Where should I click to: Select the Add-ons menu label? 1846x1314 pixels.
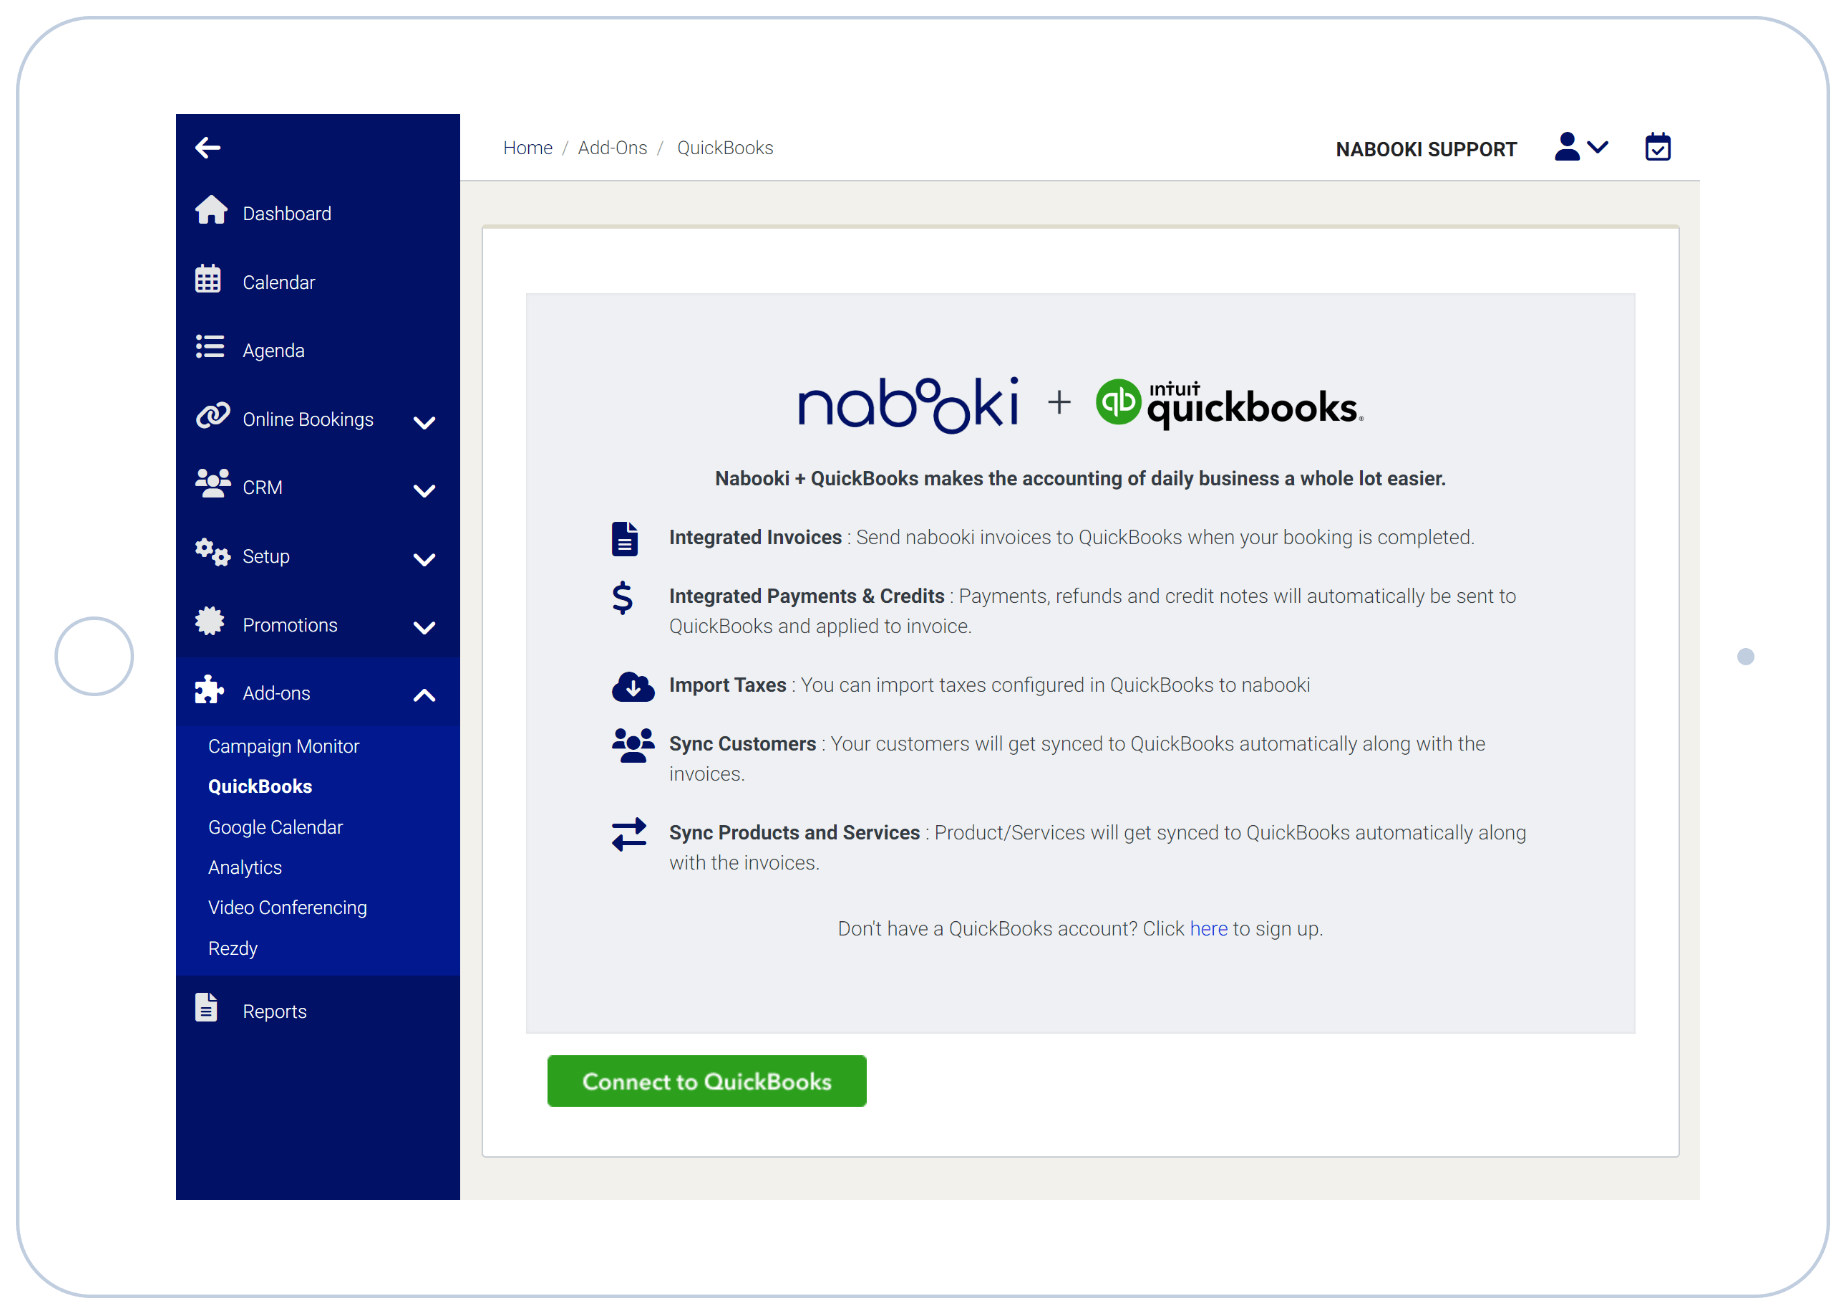tap(277, 694)
